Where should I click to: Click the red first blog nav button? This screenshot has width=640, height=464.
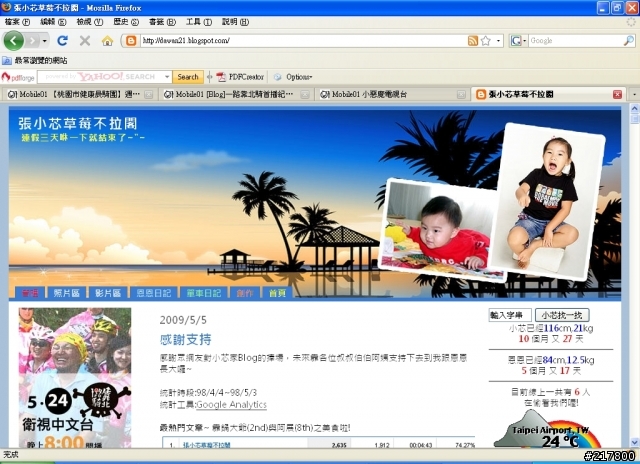30,293
